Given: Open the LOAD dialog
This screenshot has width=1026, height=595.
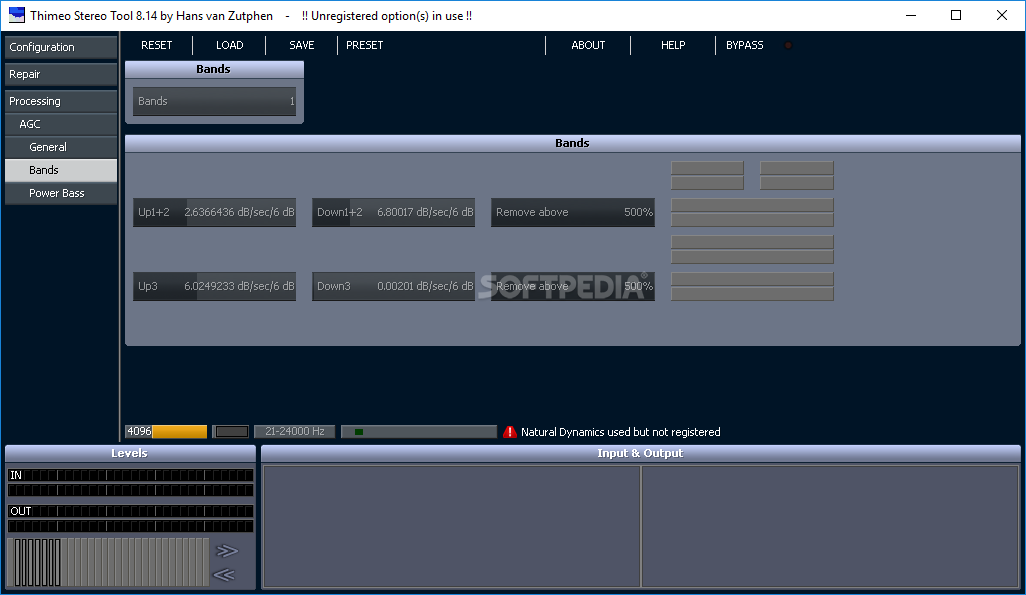Looking at the screenshot, I should [230, 45].
